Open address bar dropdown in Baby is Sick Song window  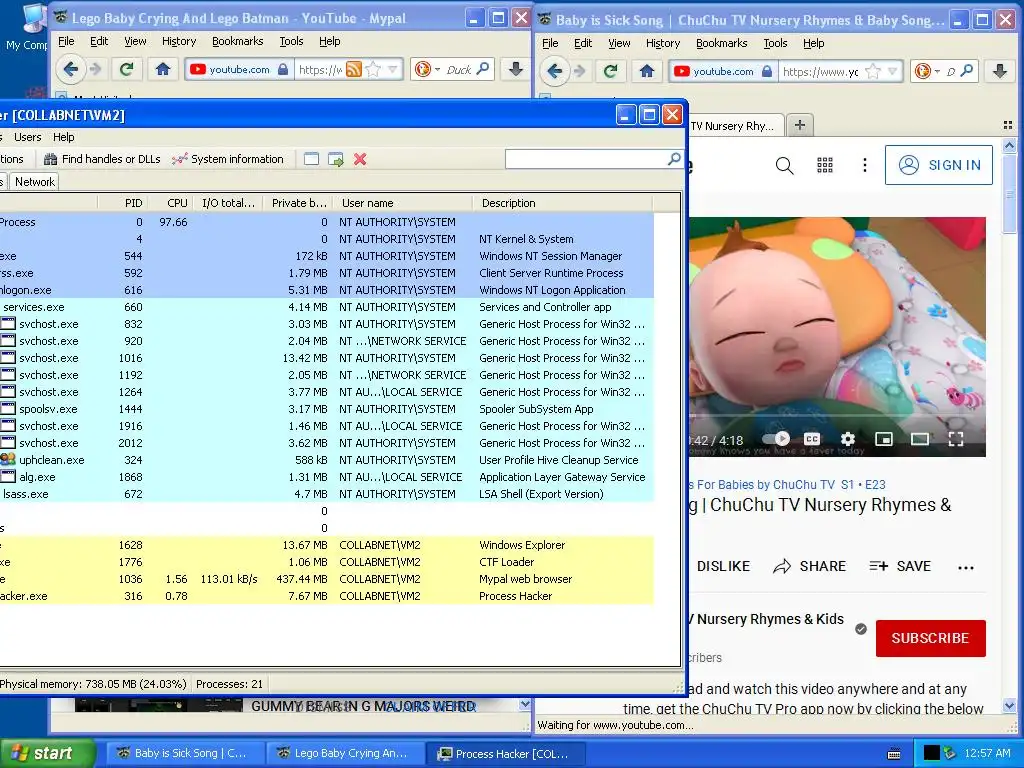click(893, 71)
